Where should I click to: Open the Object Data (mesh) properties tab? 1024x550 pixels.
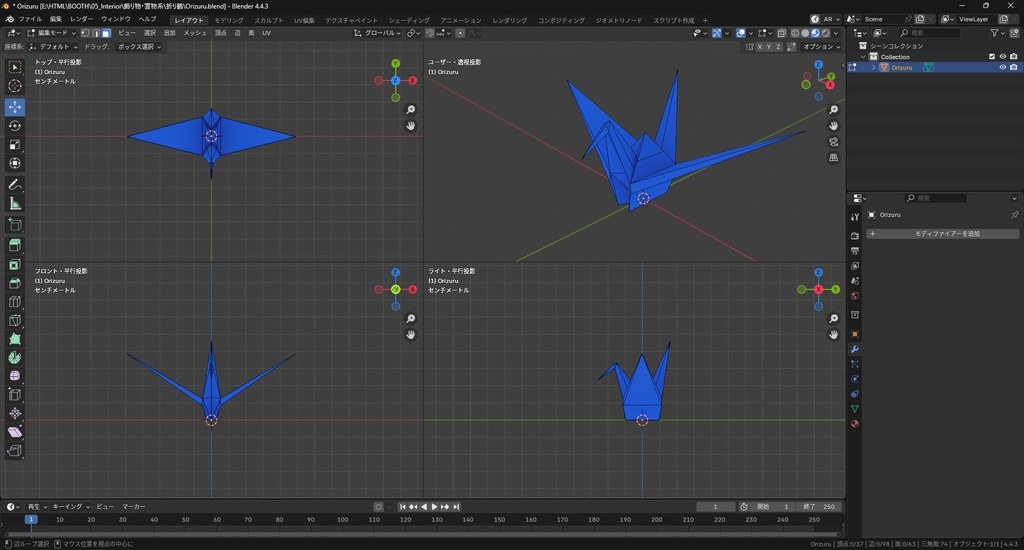click(855, 409)
